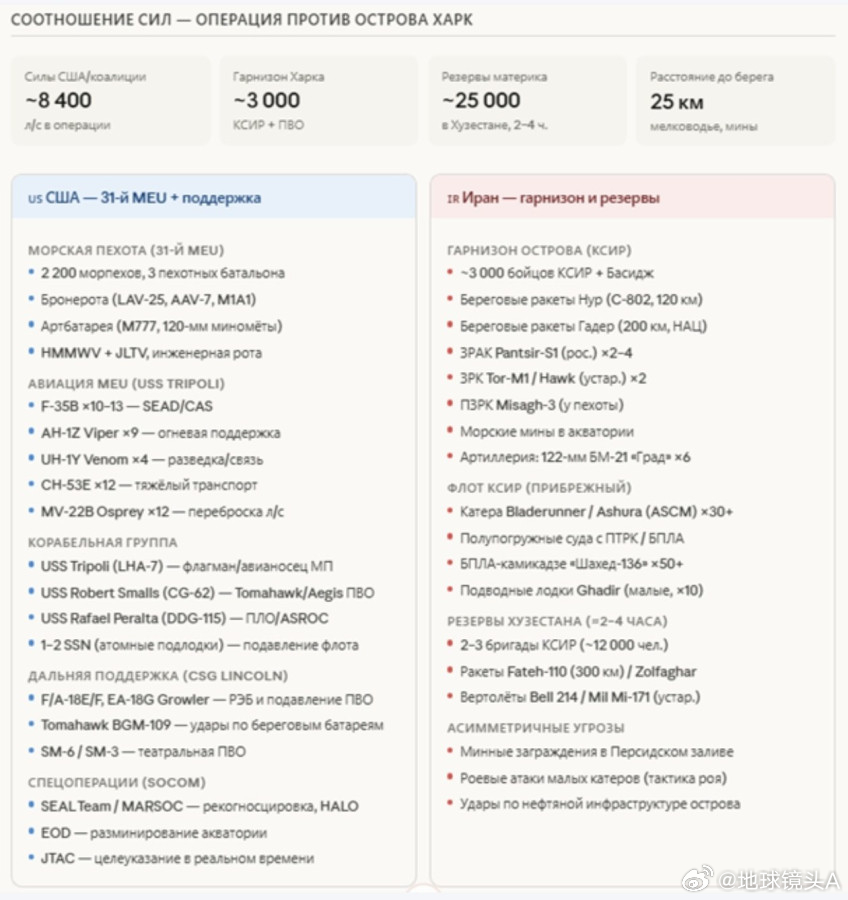Click the Fateh-110 / Zolfaghar missiles entry
The height and width of the screenshot is (900, 848).
point(578,671)
